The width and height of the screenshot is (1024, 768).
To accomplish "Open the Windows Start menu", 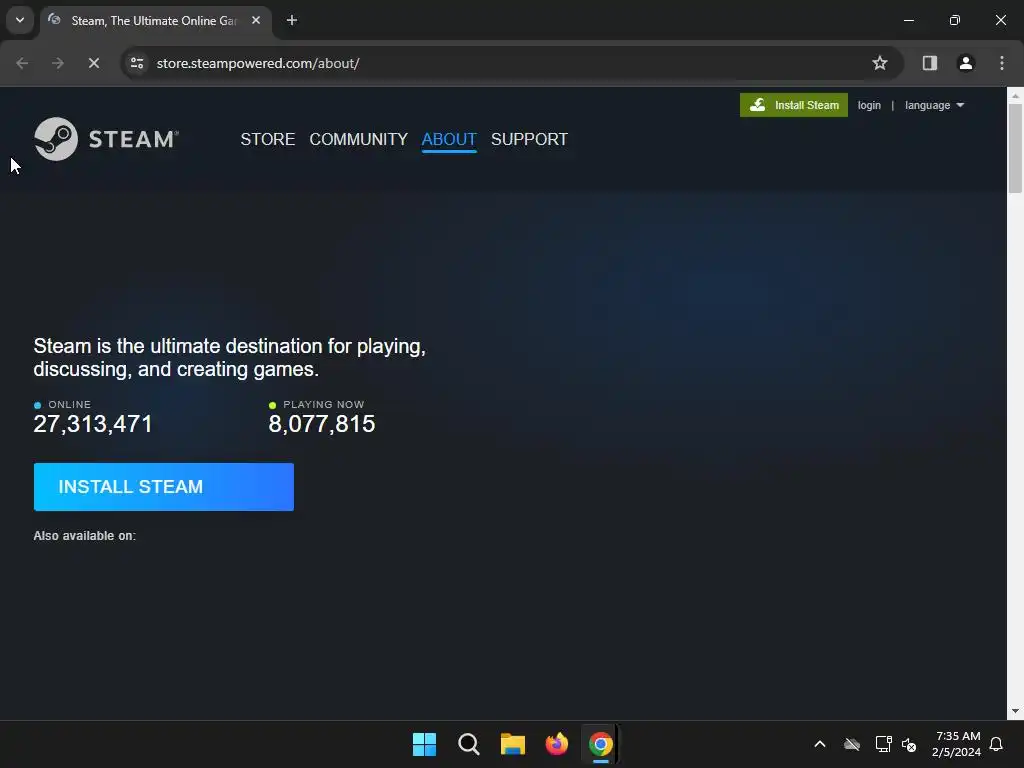I will pyautogui.click(x=424, y=744).
